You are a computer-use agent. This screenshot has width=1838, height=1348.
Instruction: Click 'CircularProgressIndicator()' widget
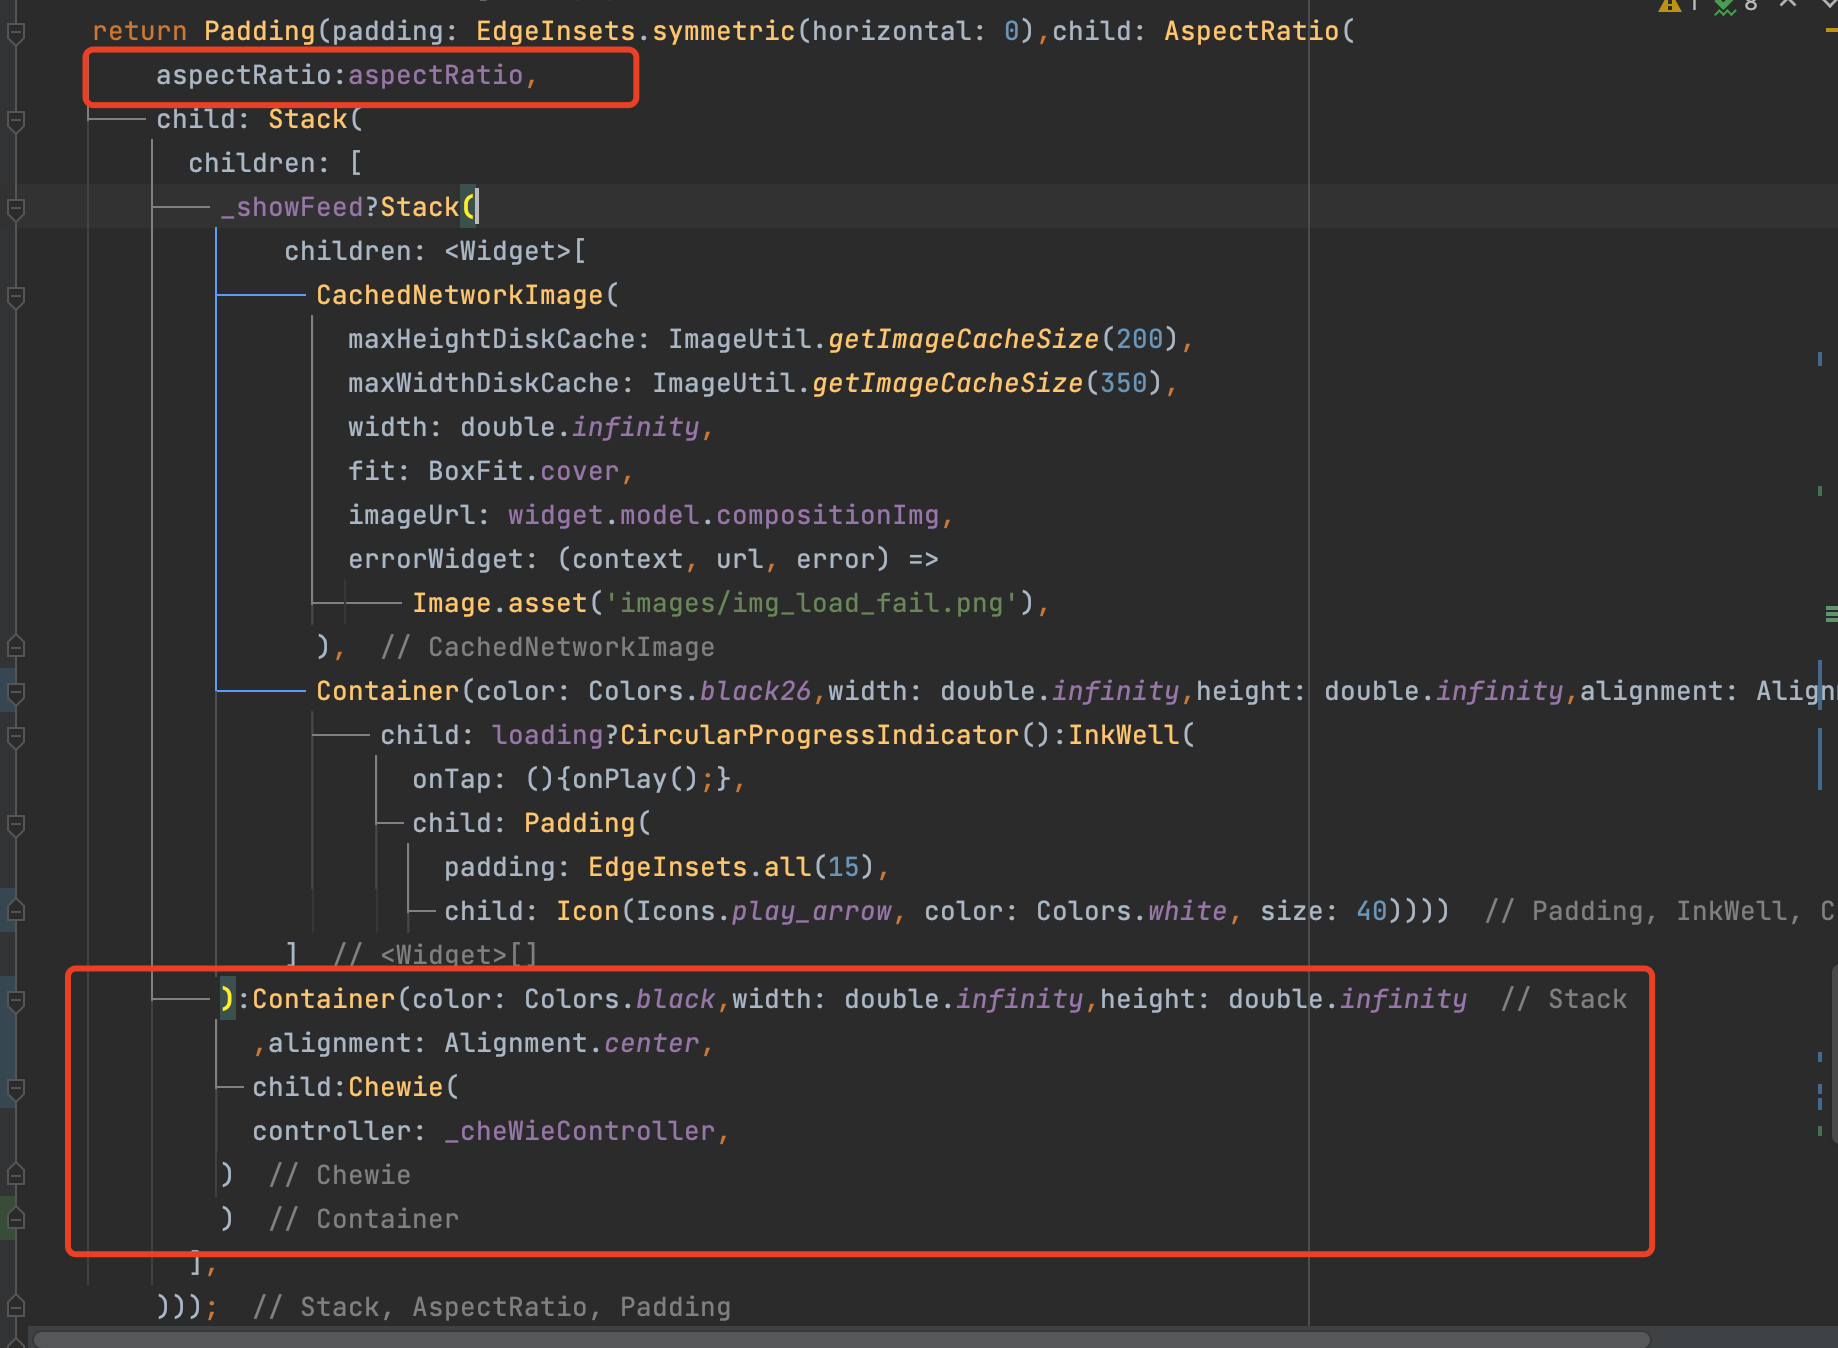pos(835,736)
